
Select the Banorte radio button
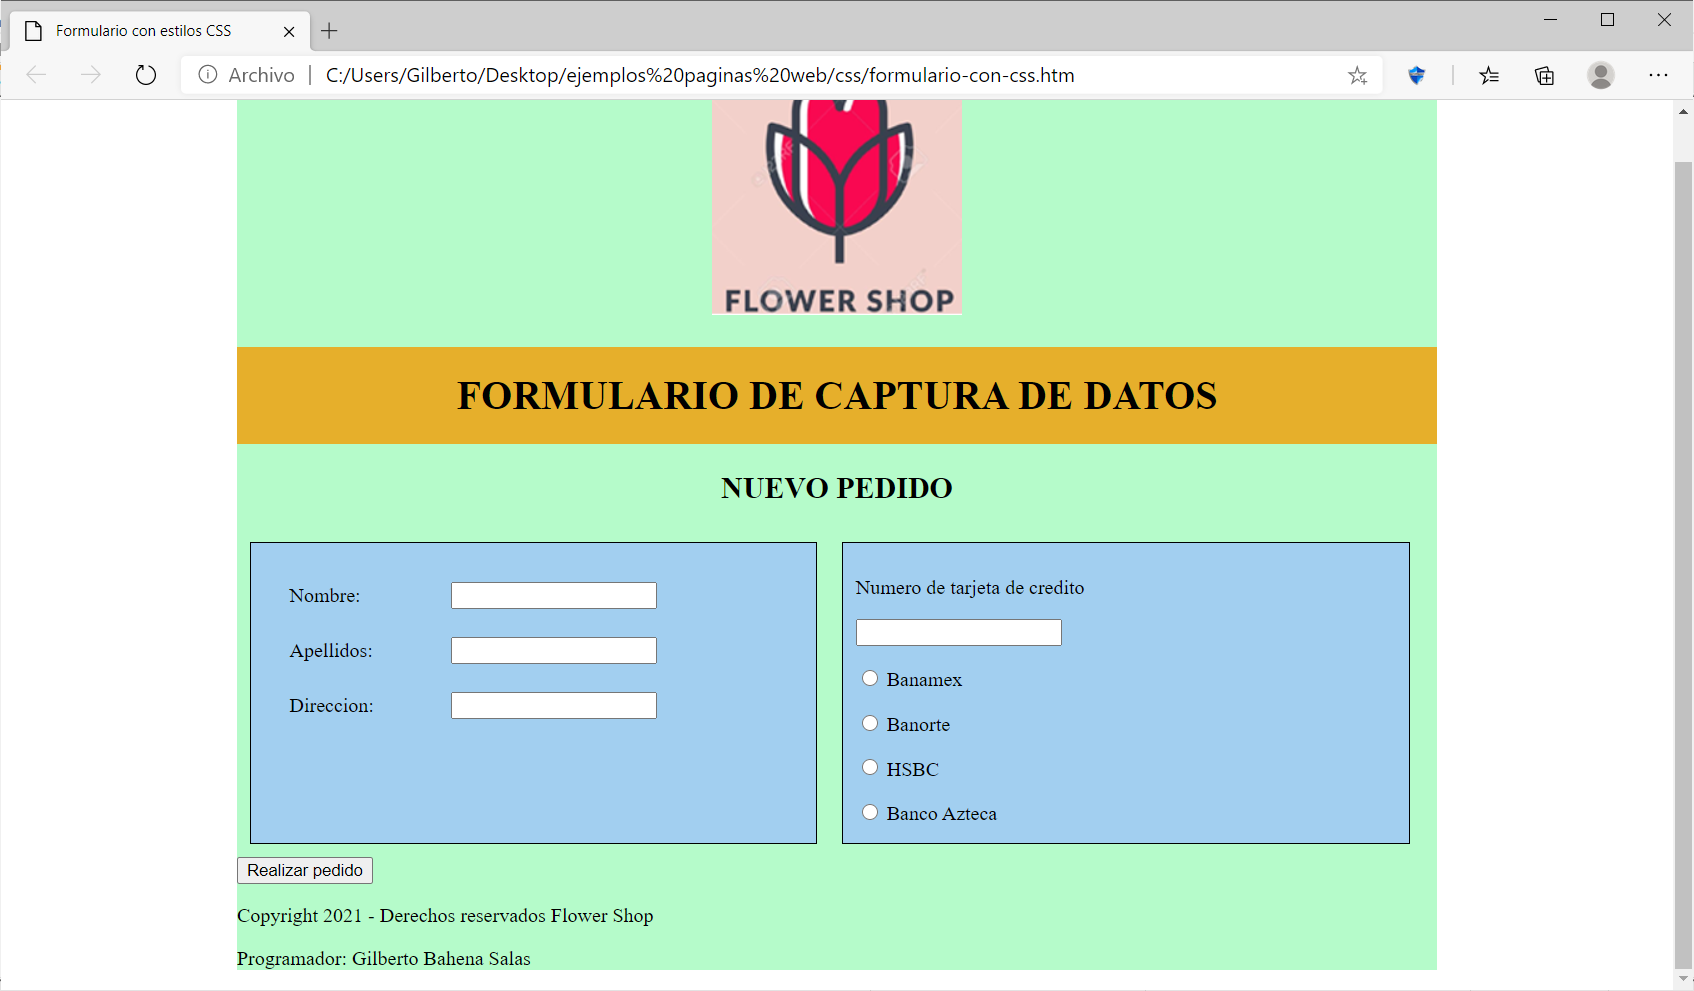[x=870, y=723]
